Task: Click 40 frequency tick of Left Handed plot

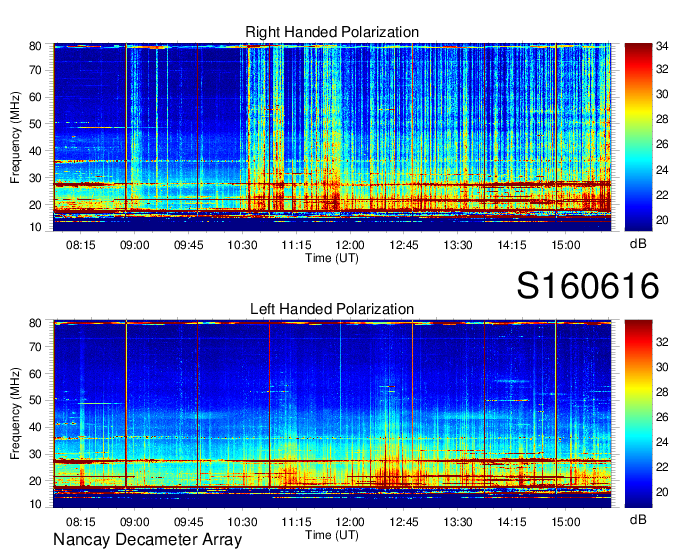Action: pyautogui.click(x=35, y=428)
